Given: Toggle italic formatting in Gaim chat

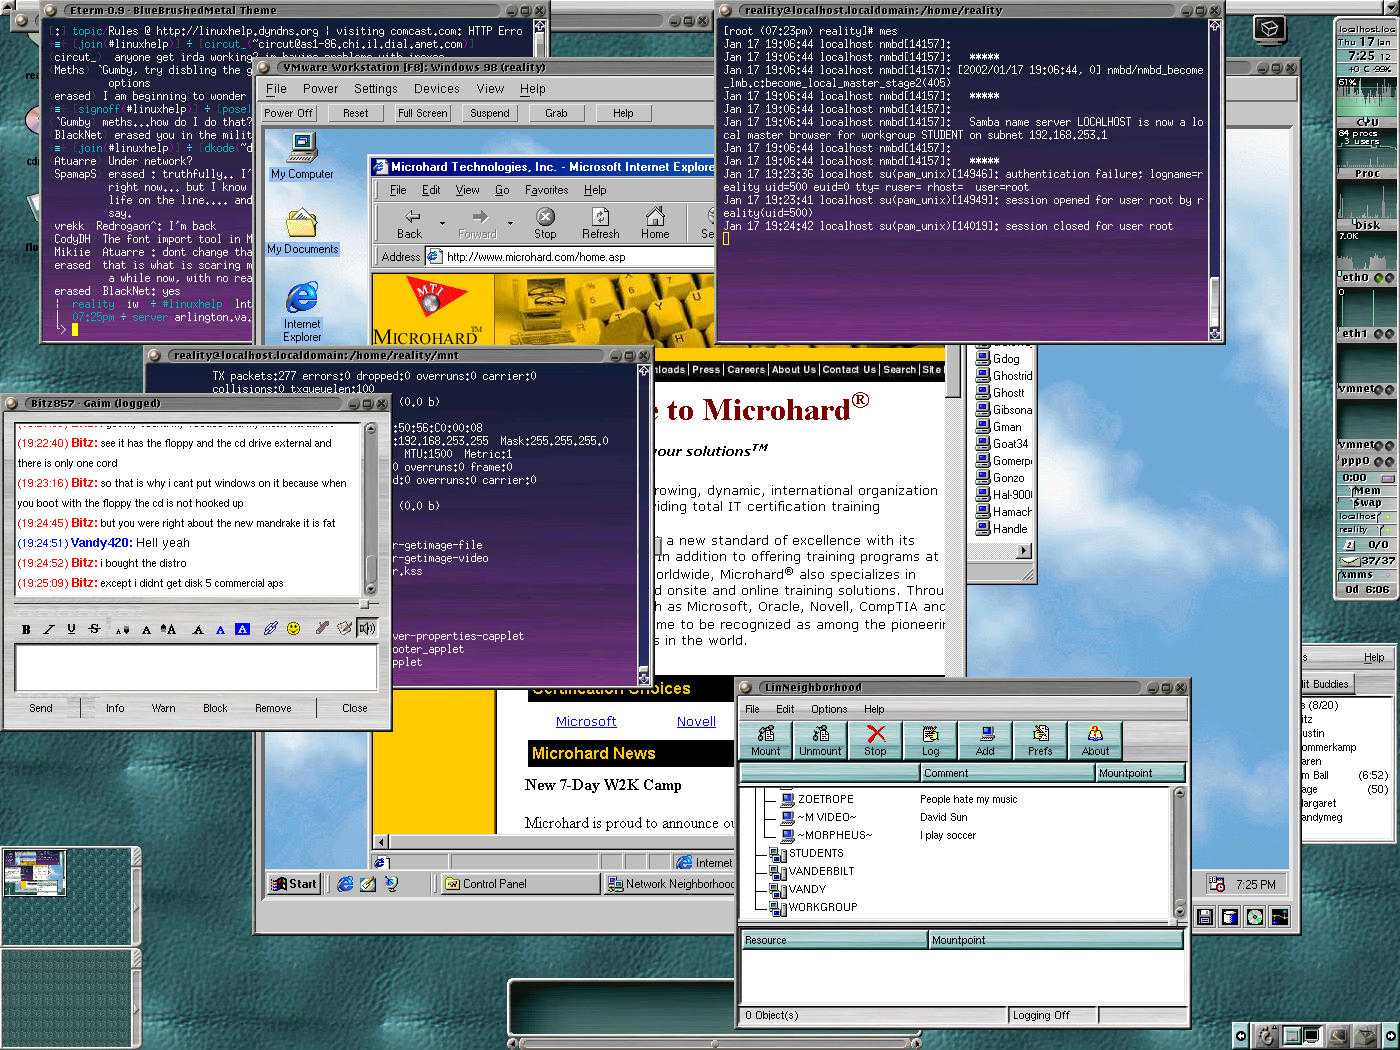Looking at the screenshot, I should (49, 629).
